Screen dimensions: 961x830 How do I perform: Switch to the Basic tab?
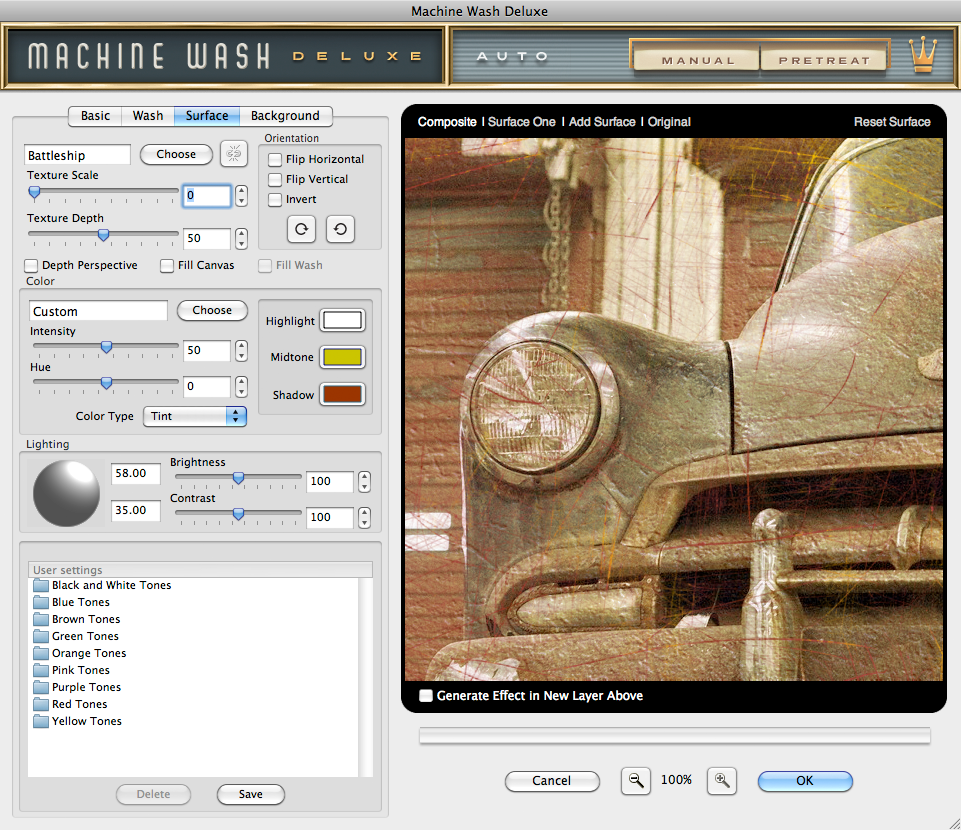click(95, 116)
